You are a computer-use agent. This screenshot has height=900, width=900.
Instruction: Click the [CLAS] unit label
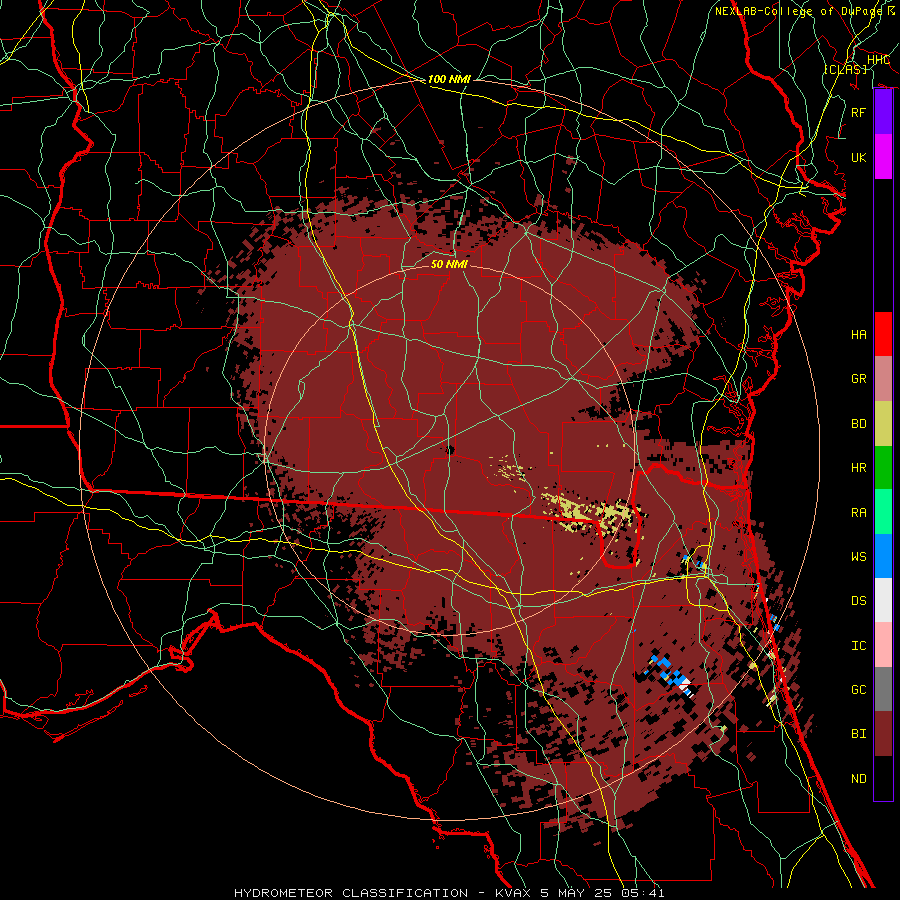845,69
